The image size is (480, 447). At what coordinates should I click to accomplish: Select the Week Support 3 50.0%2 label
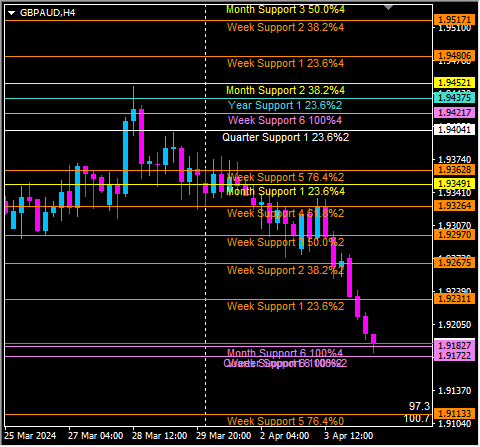pyautogui.click(x=285, y=242)
